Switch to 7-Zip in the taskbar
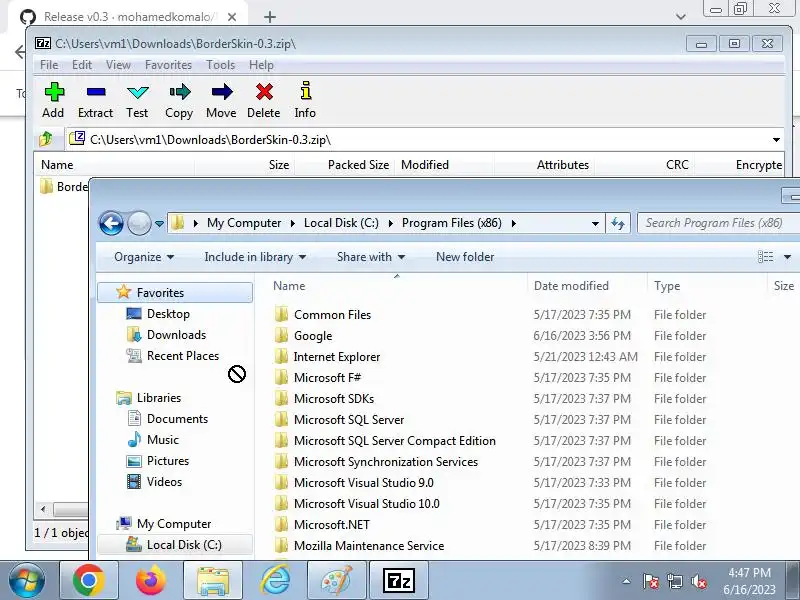Image resolution: width=800 pixels, height=600 pixels. point(399,580)
